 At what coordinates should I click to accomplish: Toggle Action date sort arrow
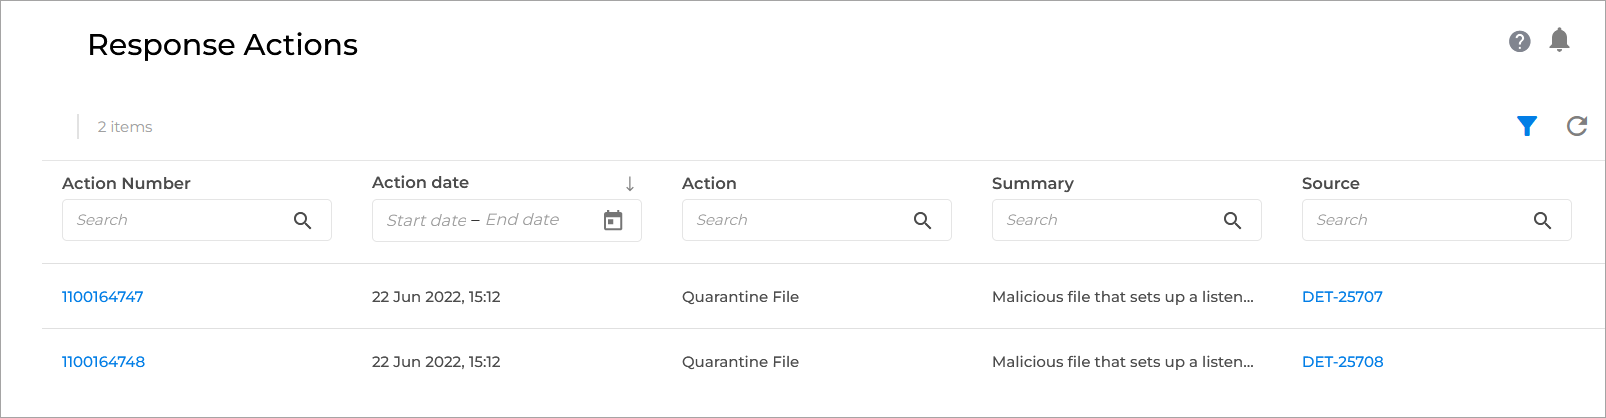pos(630,184)
